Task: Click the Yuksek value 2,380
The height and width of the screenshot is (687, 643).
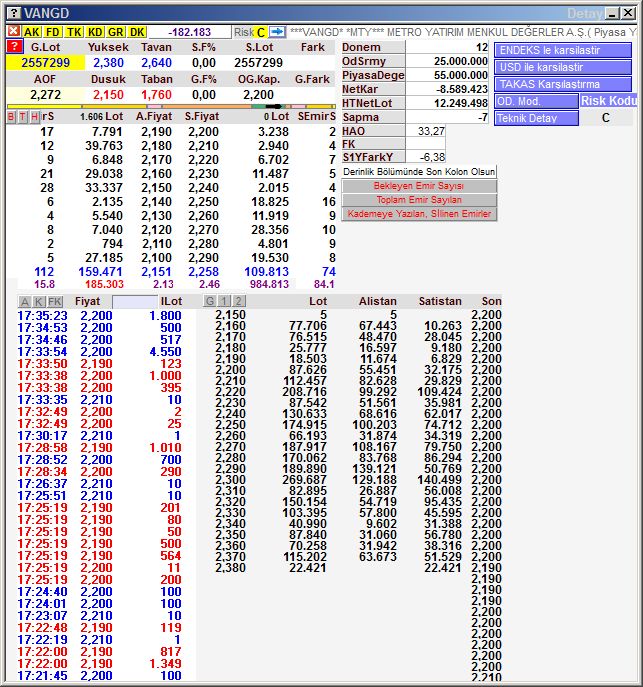Action: [x=108, y=63]
